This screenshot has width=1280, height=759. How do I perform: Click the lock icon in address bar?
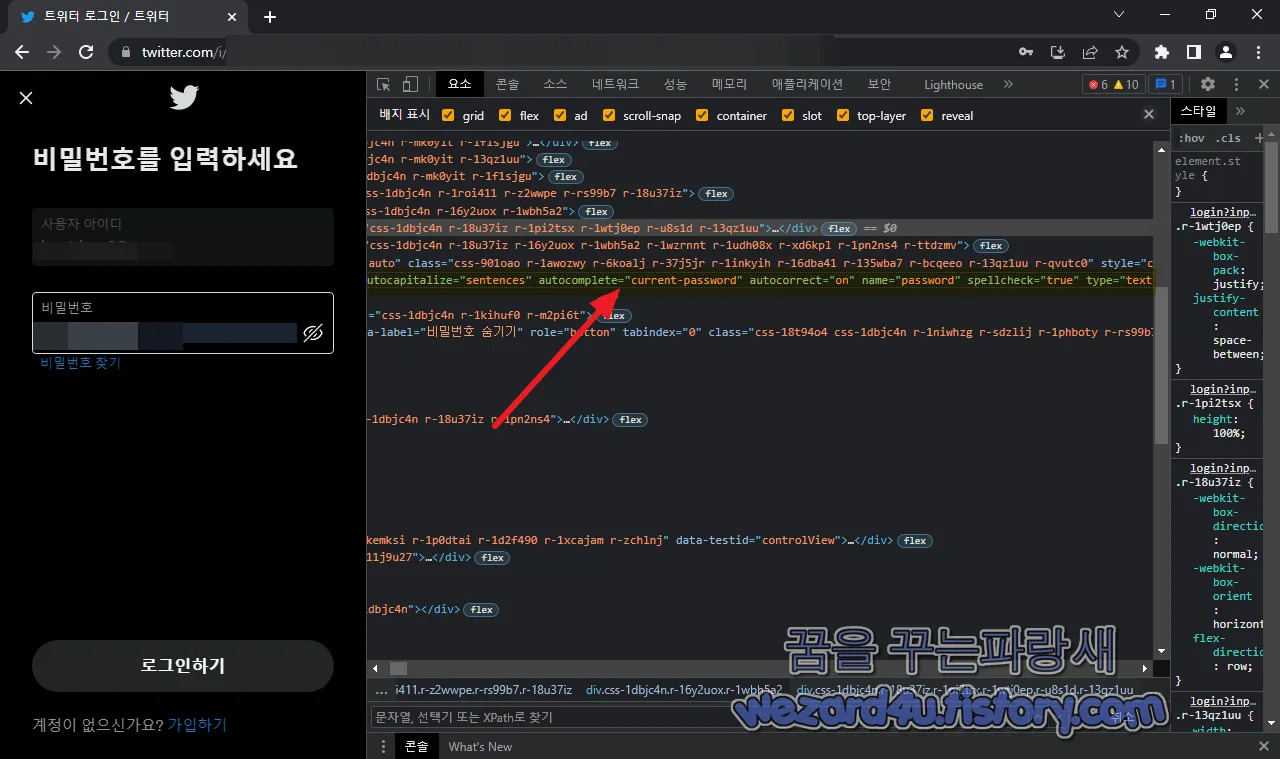[125, 52]
